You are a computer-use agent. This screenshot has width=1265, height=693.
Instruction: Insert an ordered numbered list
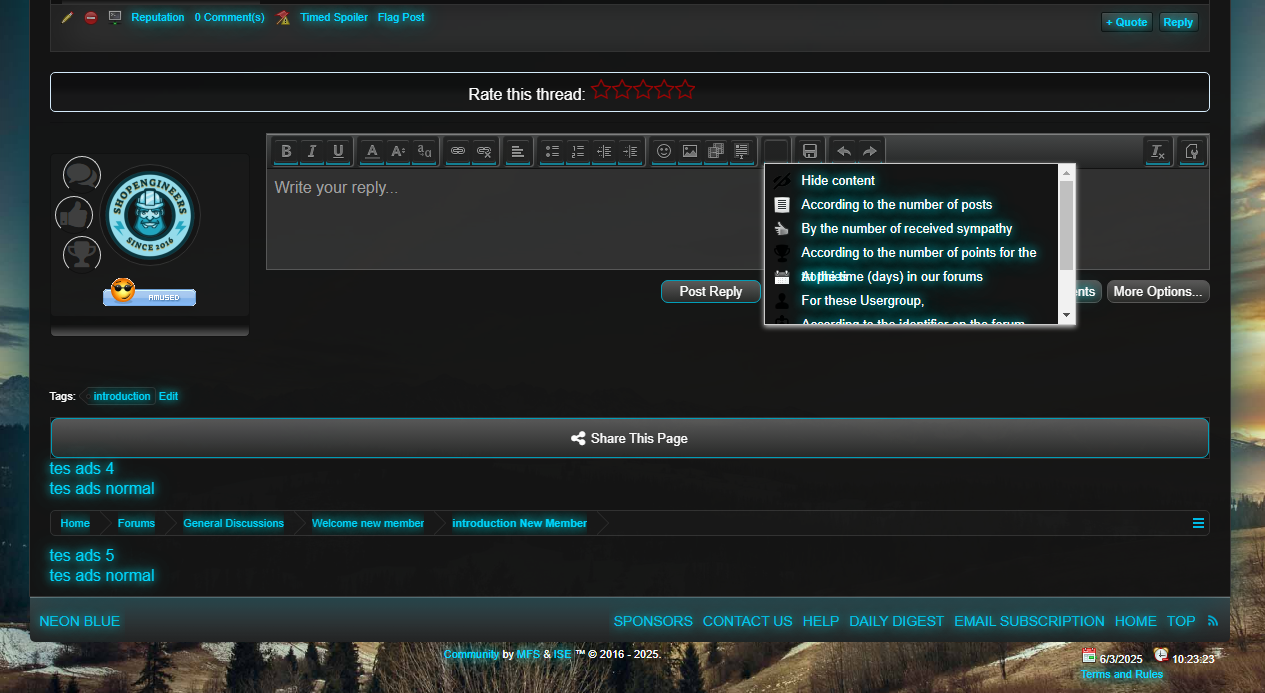(x=578, y=151)
